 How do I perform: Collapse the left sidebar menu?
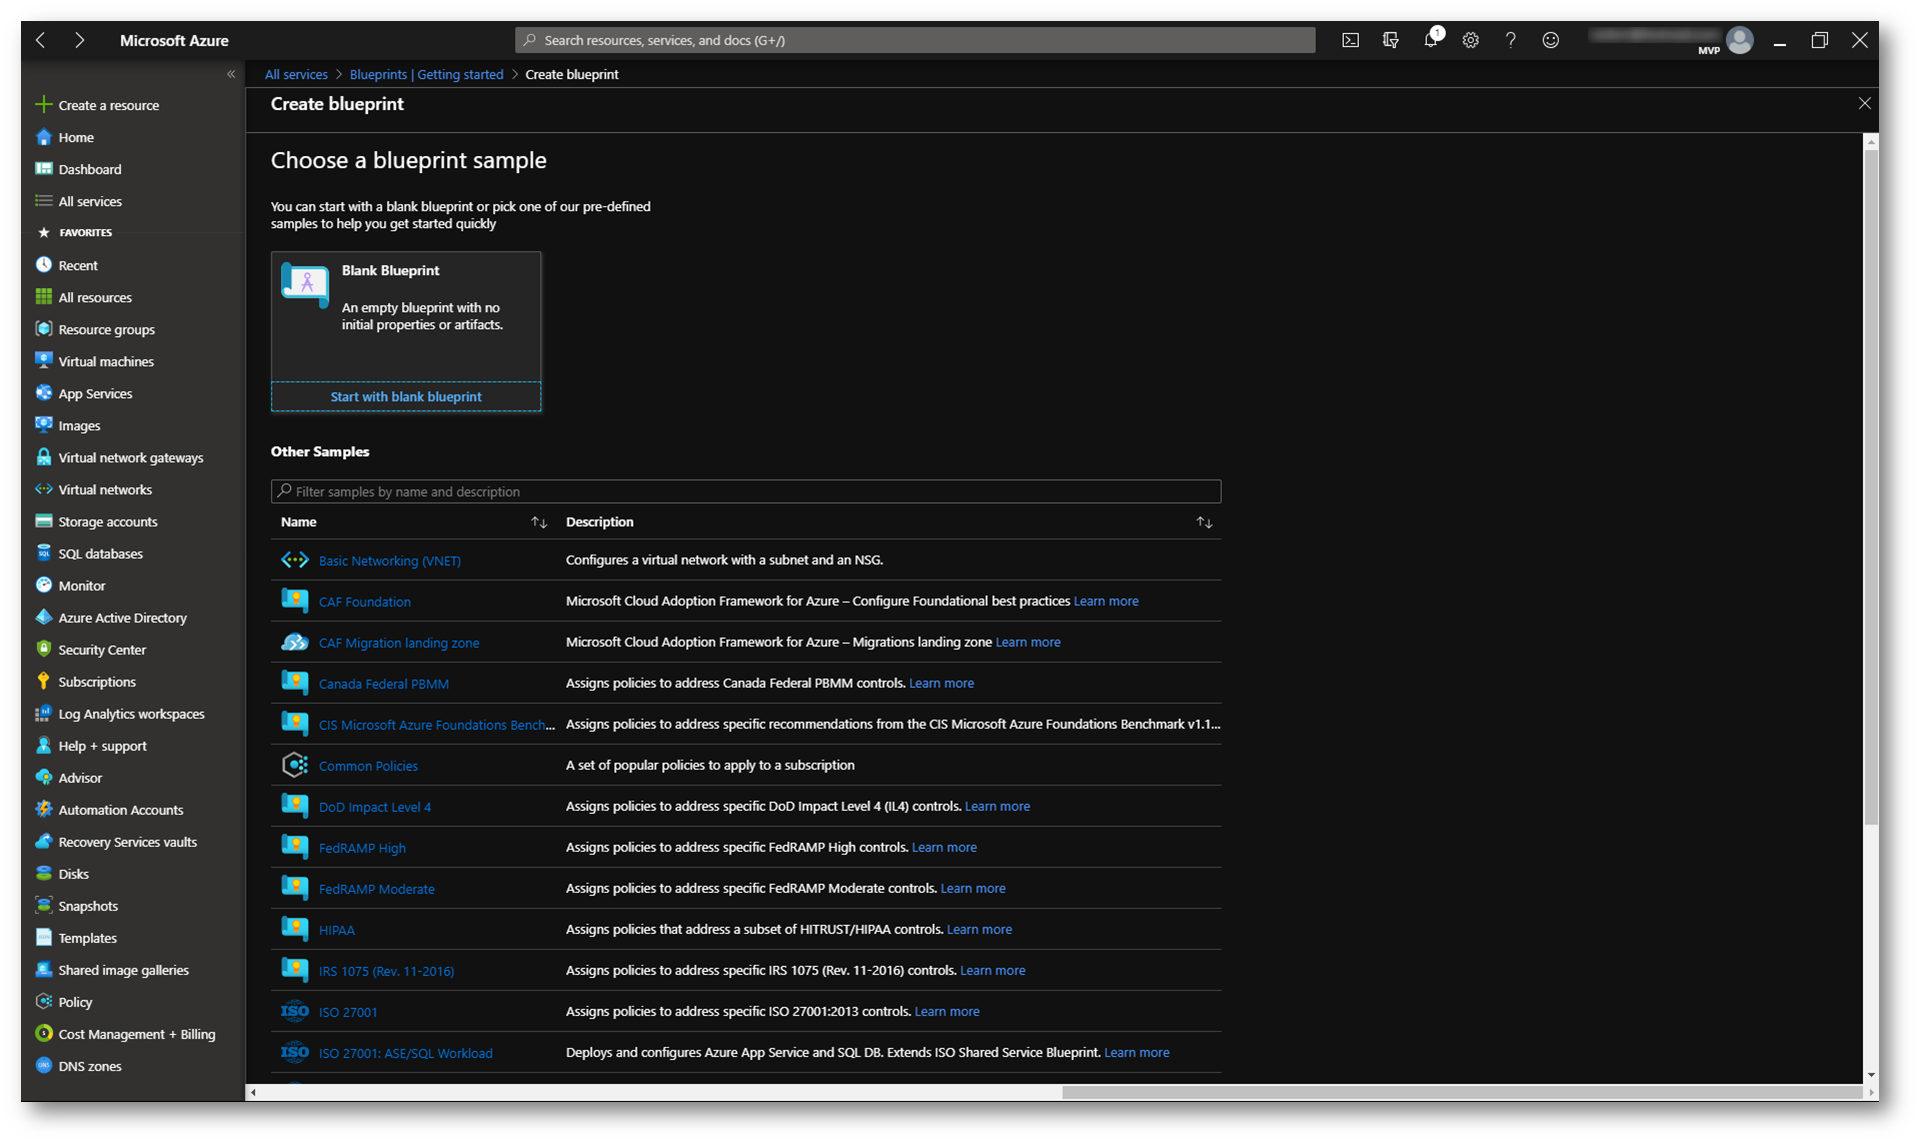231,74
